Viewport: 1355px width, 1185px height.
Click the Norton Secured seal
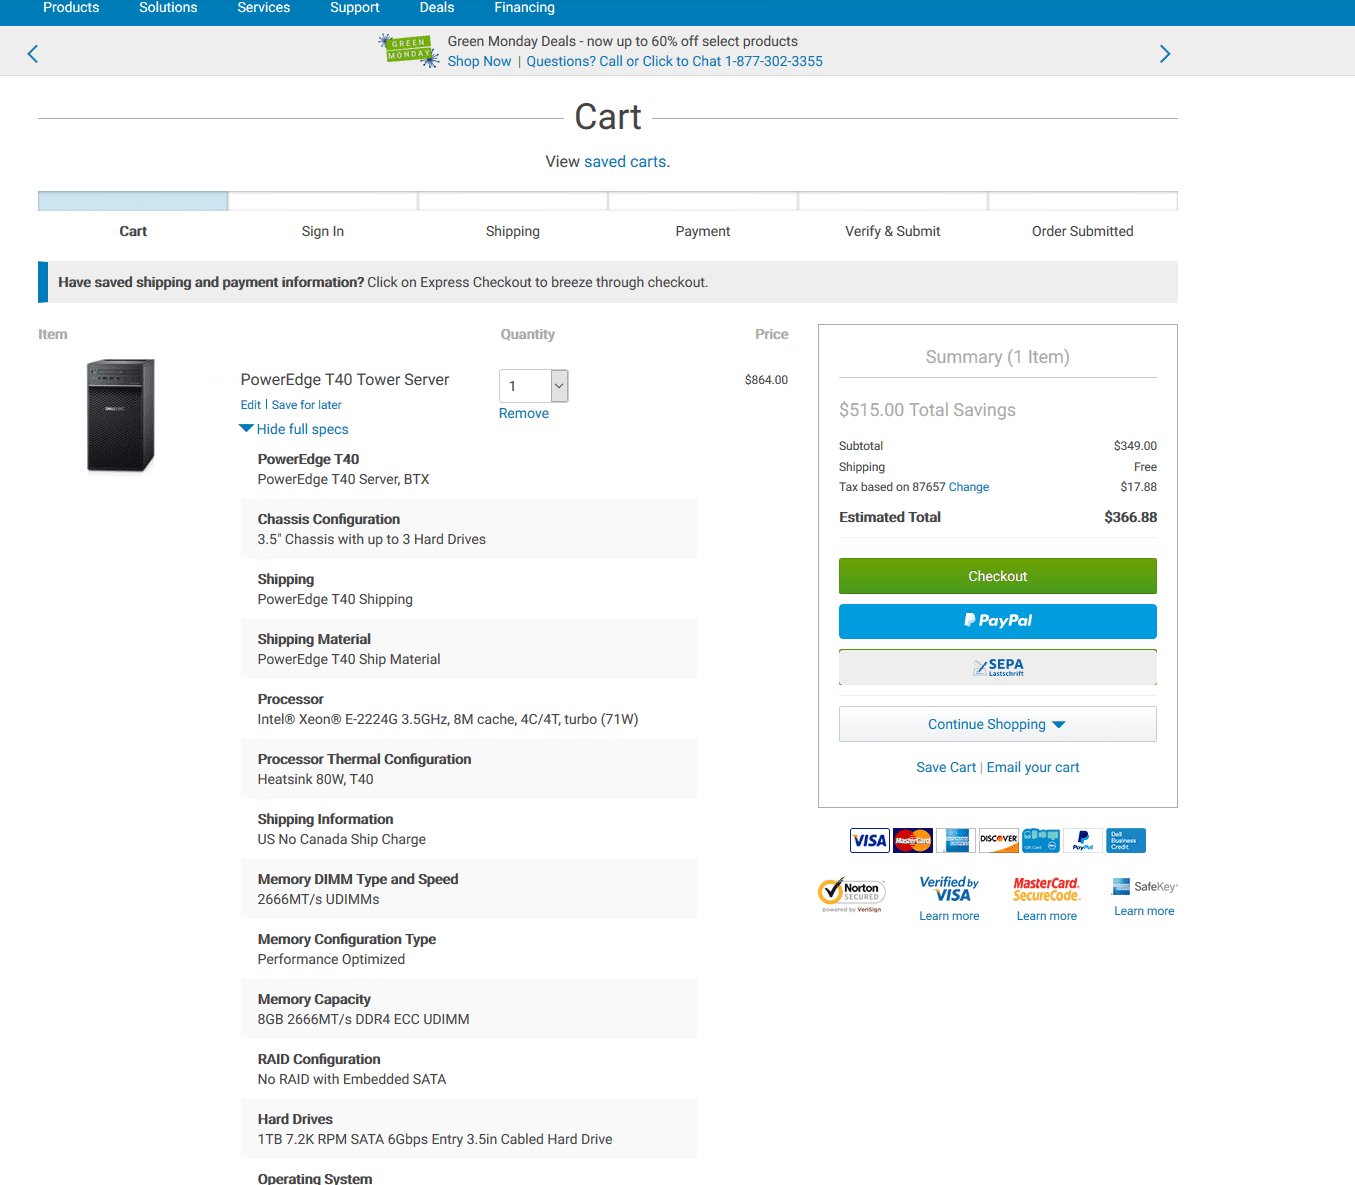[852, 894]
